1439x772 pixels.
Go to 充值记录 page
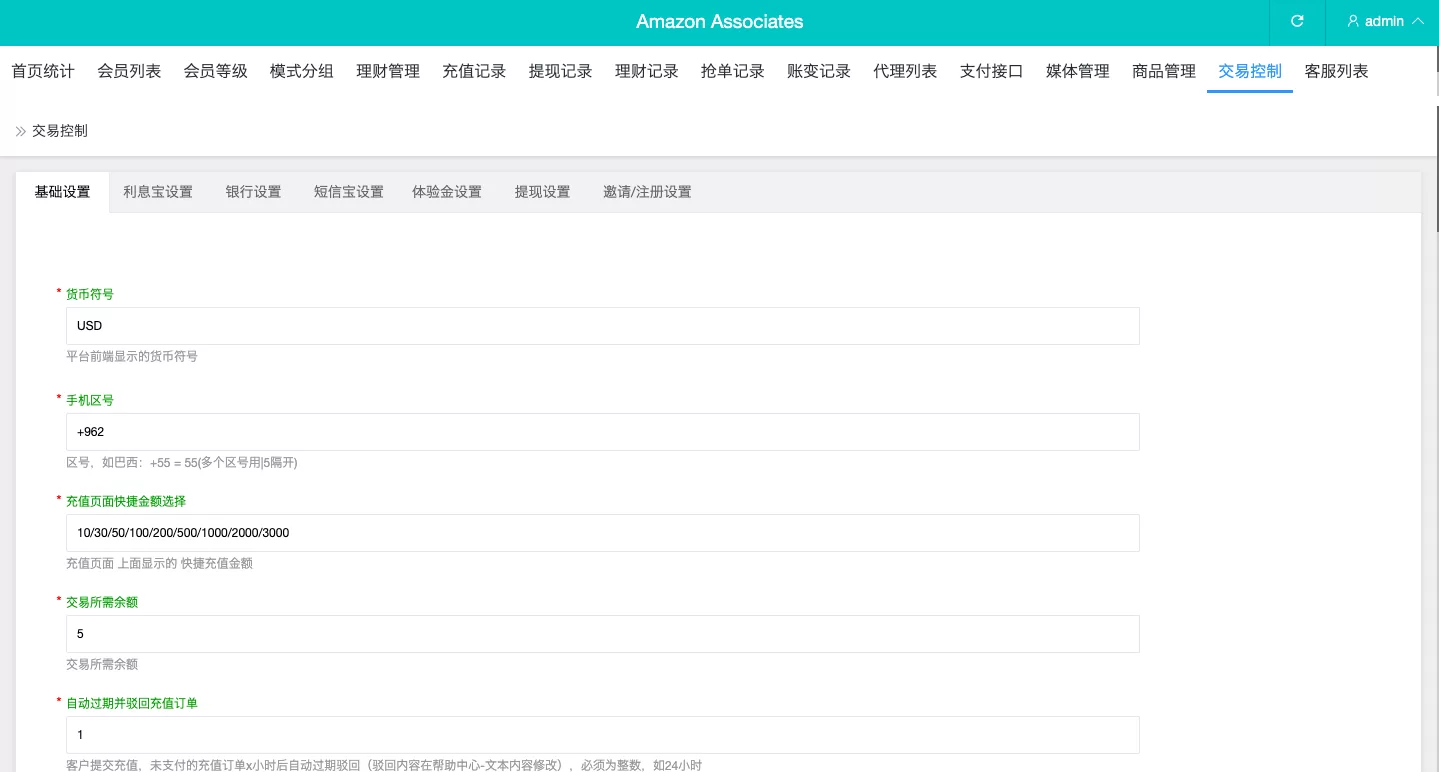tap(474, 71)
